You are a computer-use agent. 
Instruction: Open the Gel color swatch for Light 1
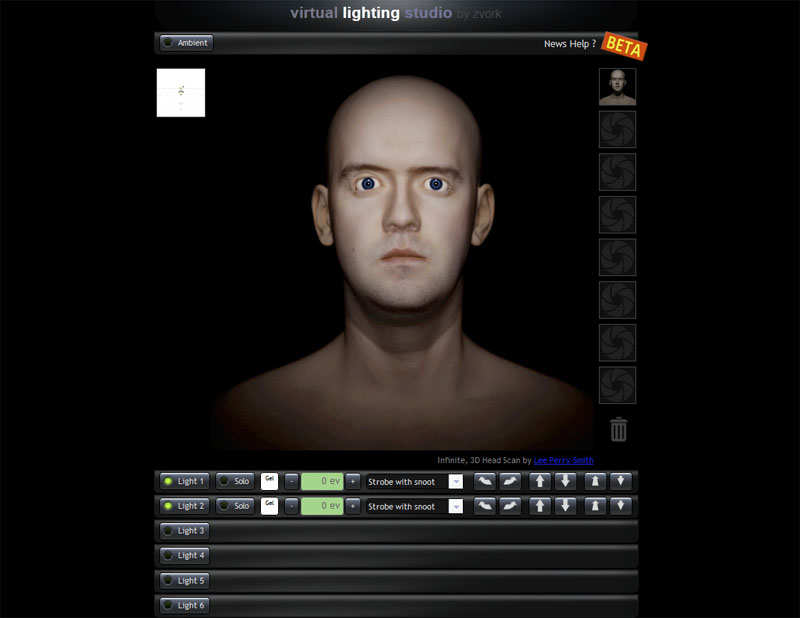(269, 481)
